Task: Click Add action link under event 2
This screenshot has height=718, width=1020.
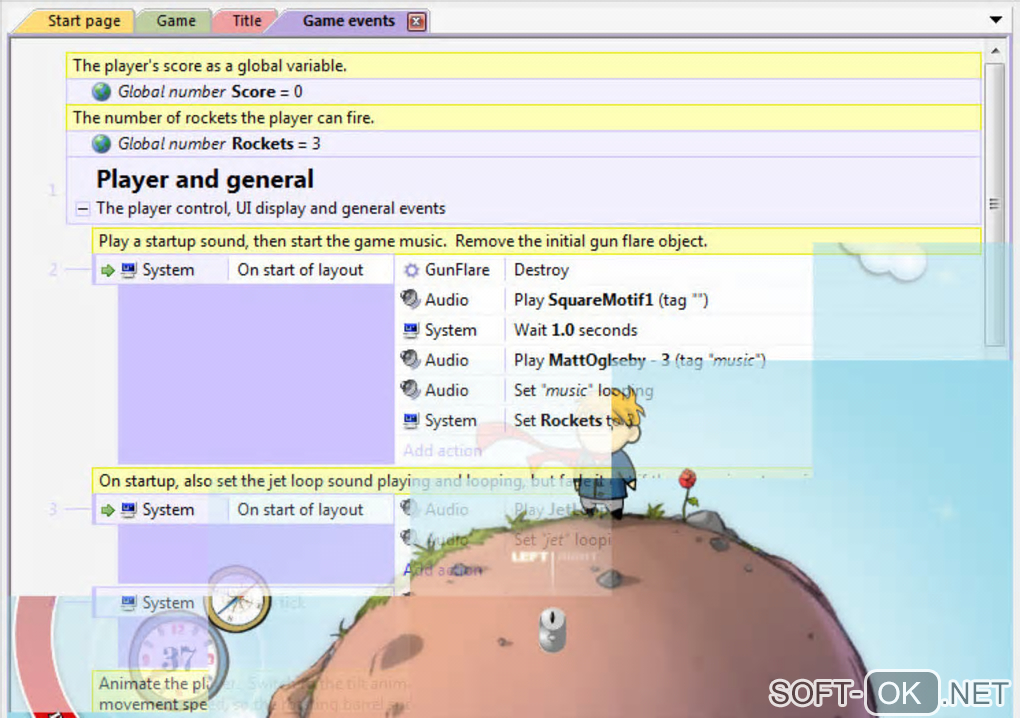Action: click(x=442, y=451)
